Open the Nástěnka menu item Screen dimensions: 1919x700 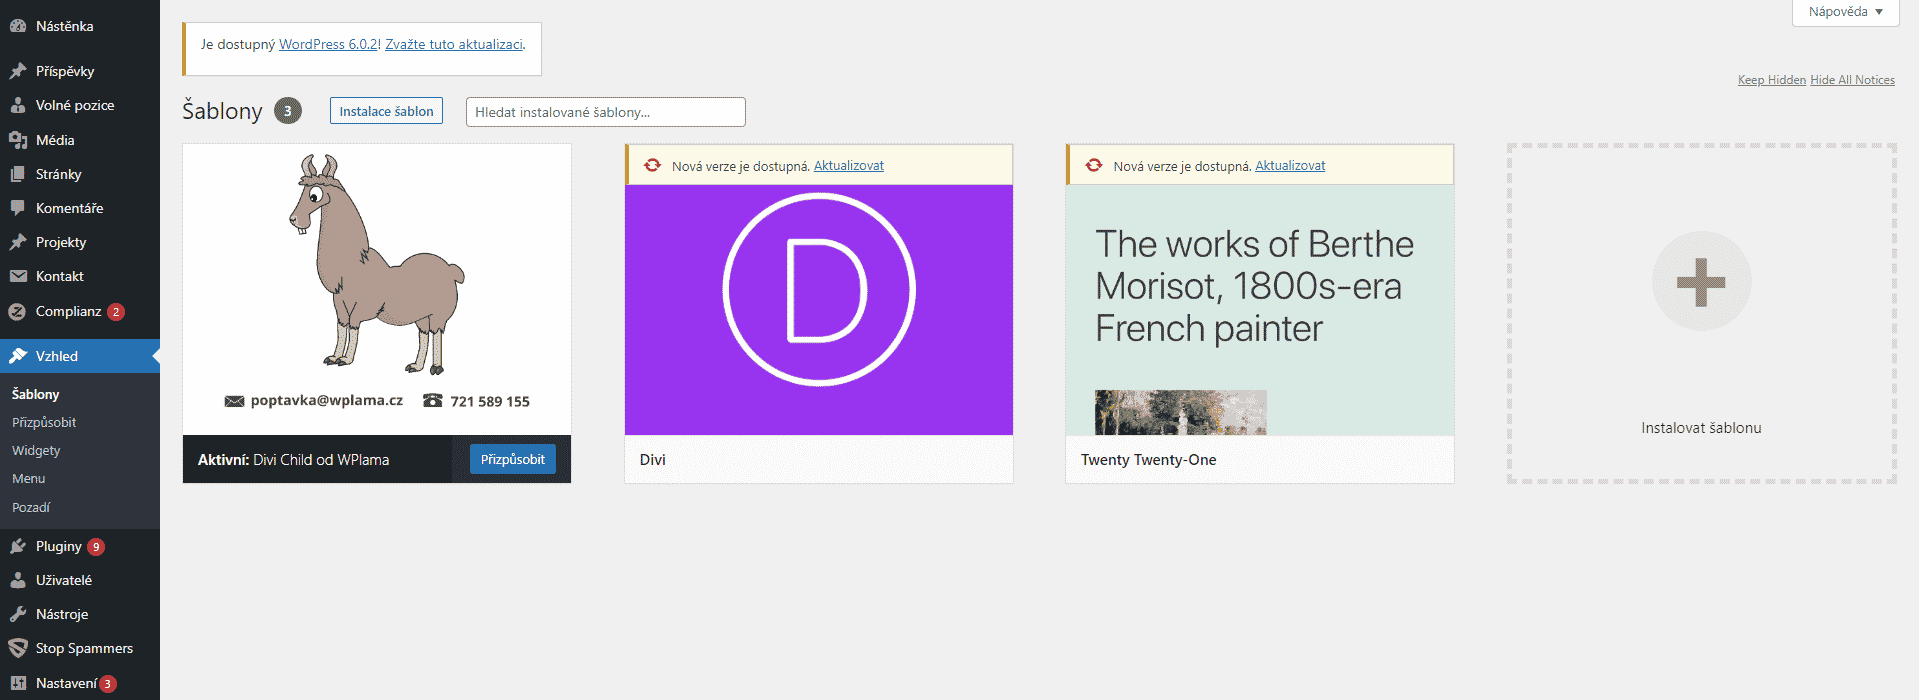(80, 26)
